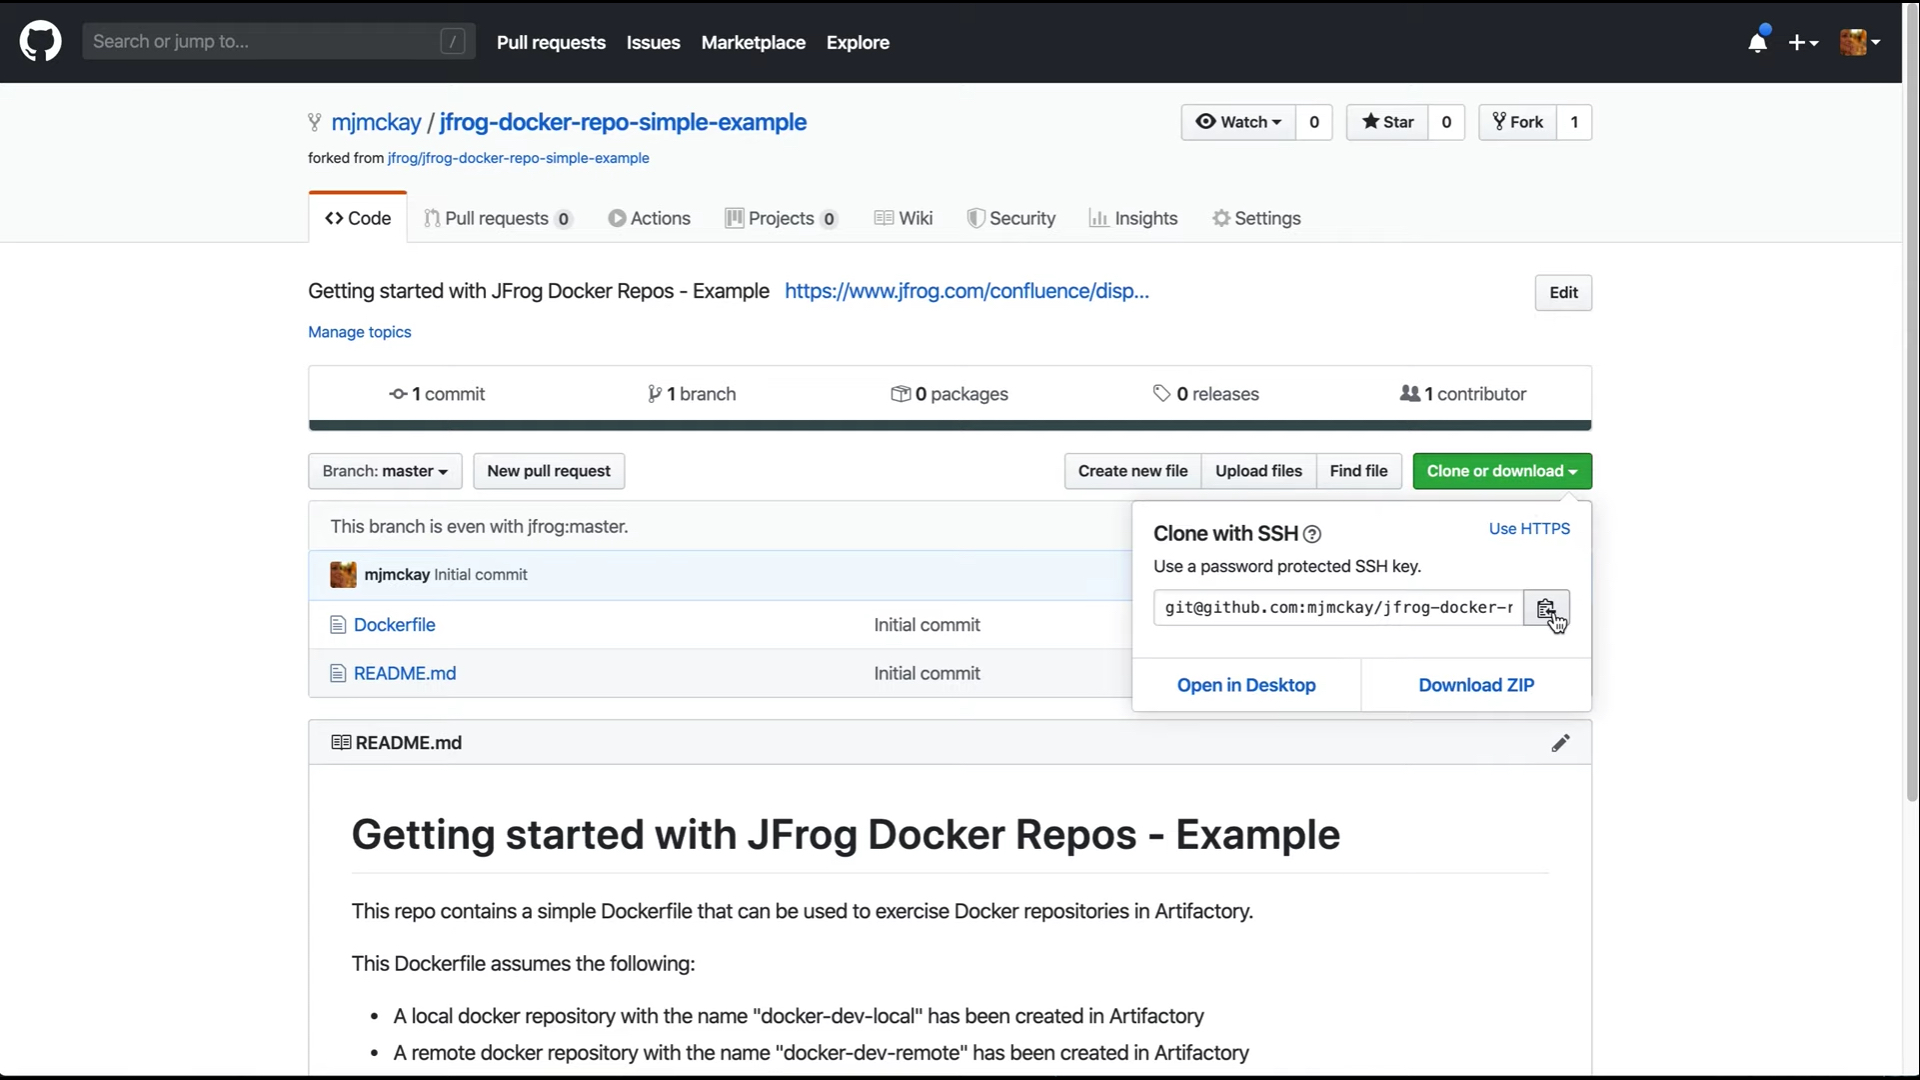Click the GitHub Octocat logo

tap(40, 42)
